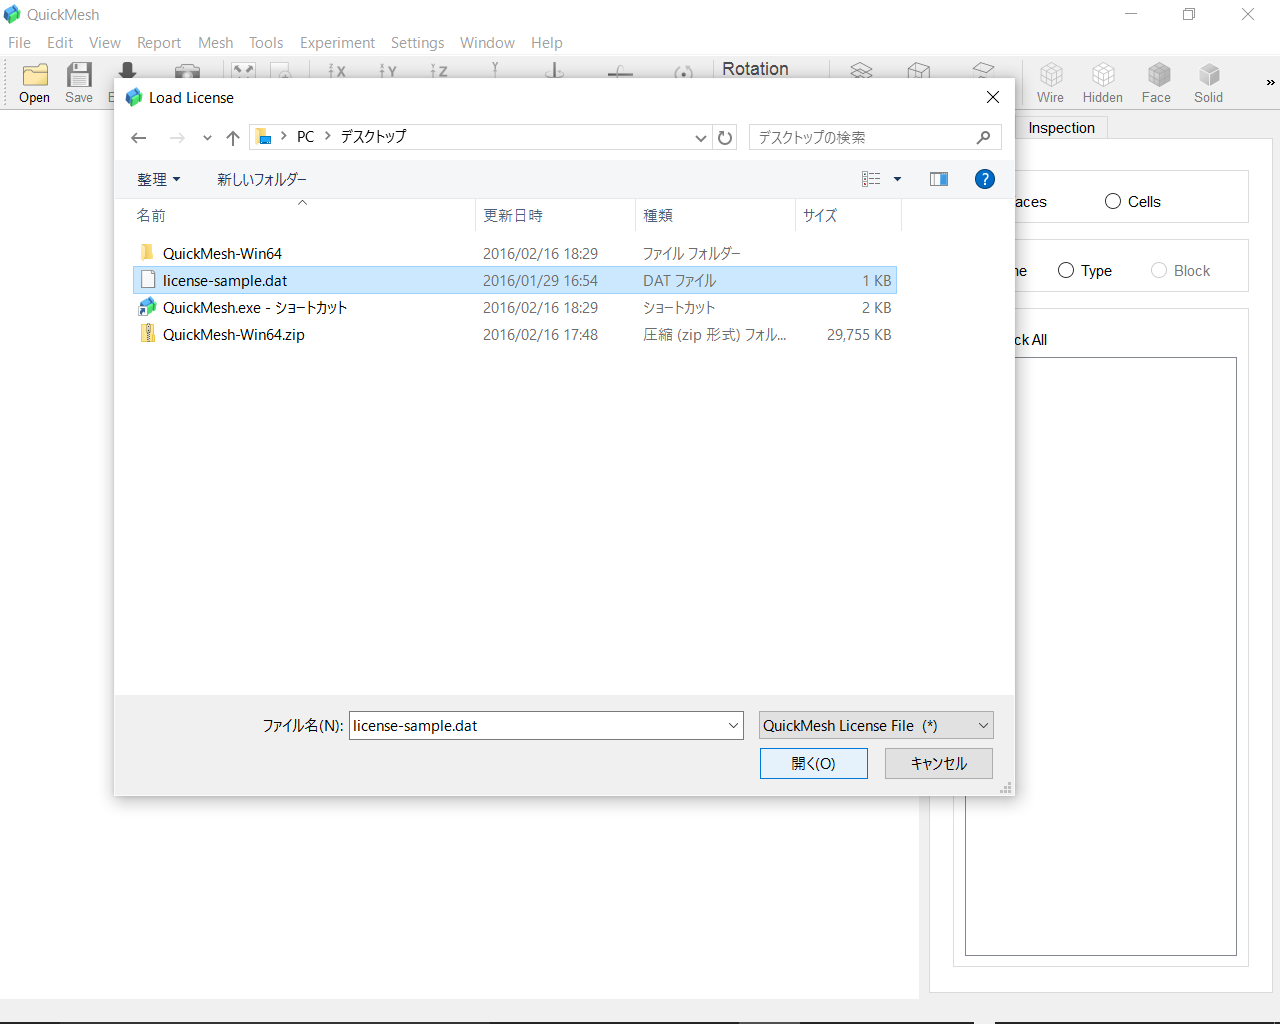Open the recent locations dropdown
The width and height of the screenshot is (1280, 1024).
point(207,138)
